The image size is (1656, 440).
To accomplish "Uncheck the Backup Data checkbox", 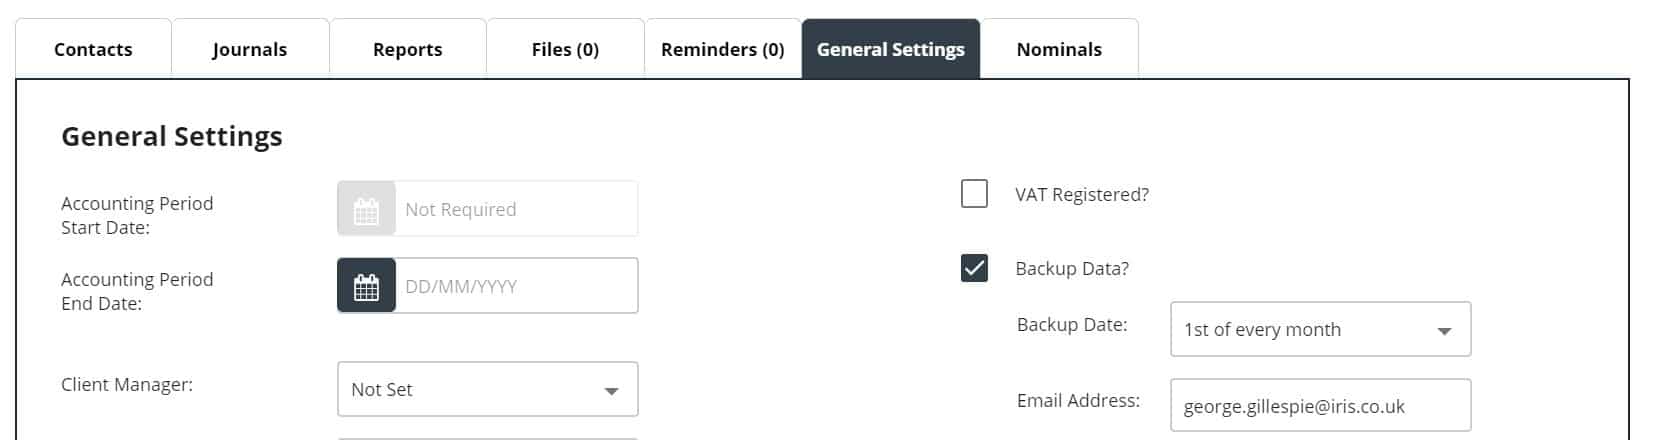I will (974, 268).
